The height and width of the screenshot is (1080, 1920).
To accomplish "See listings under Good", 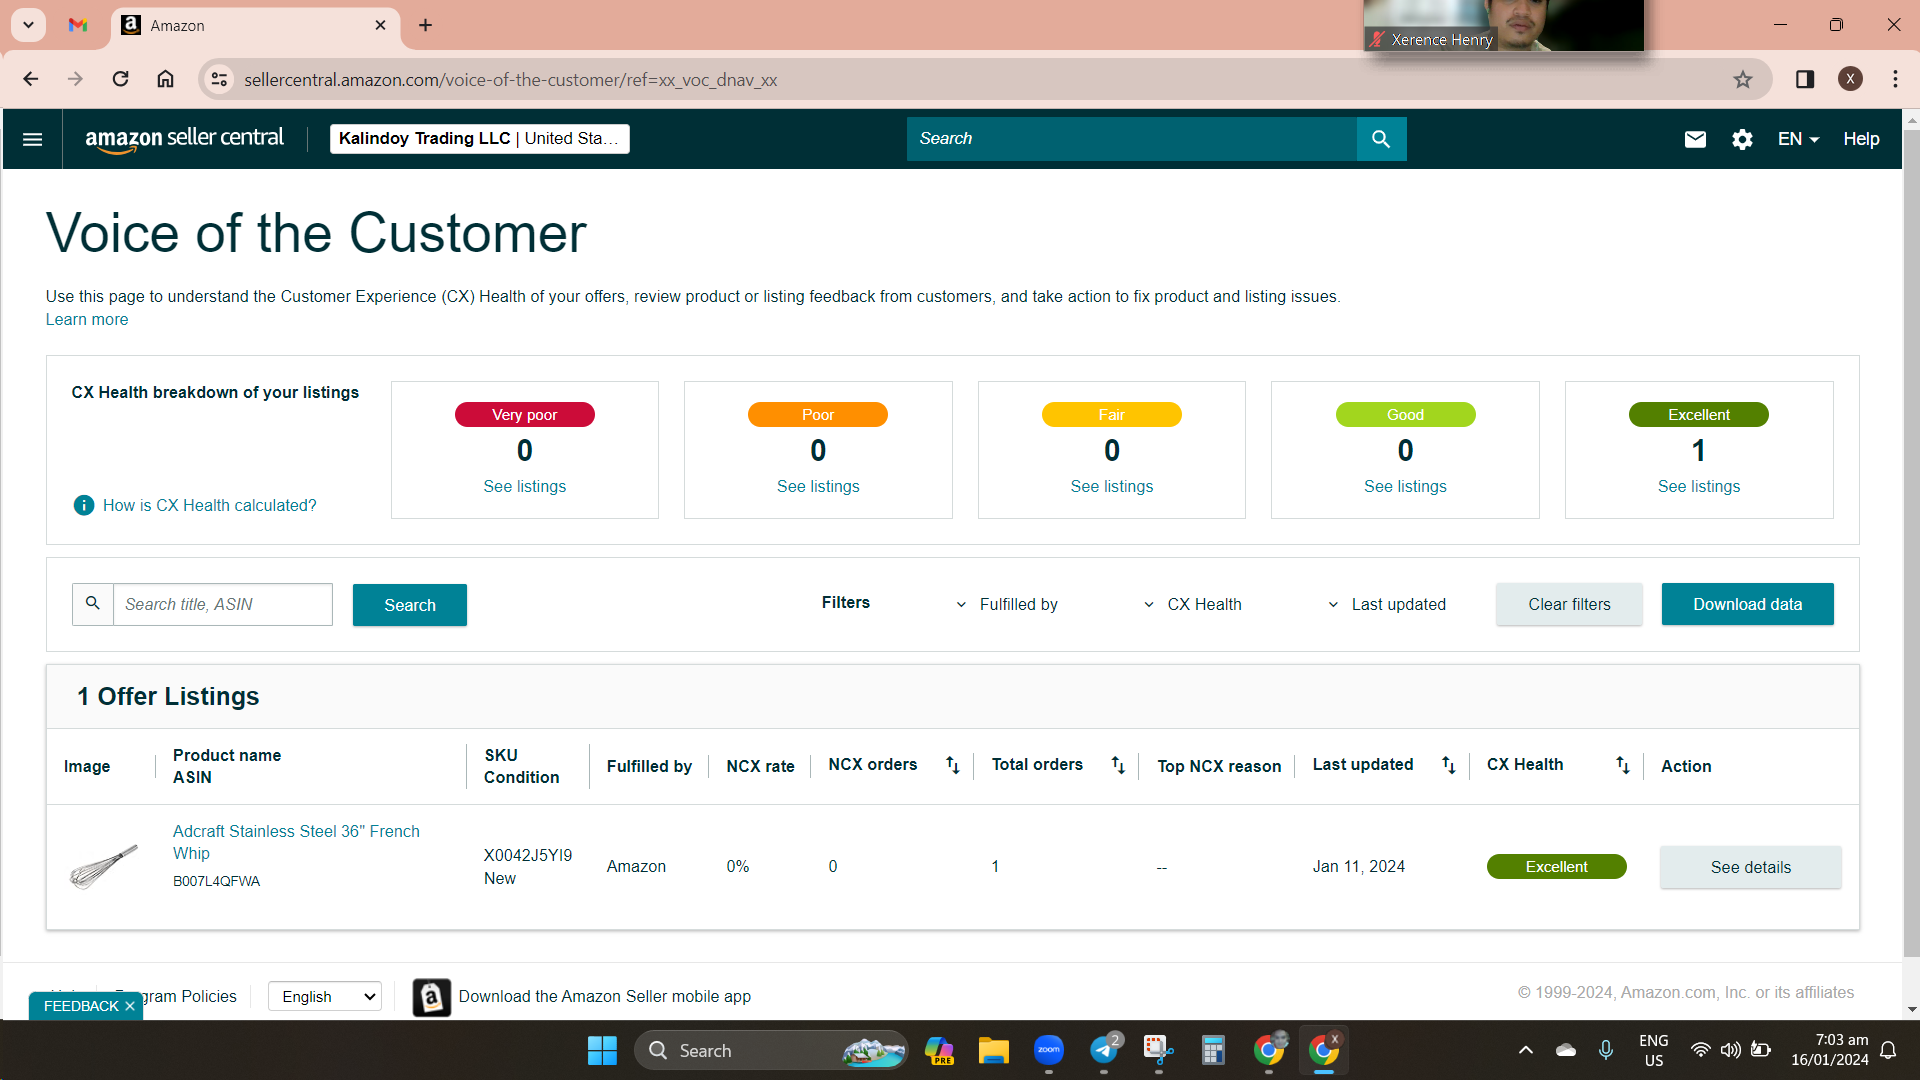I will [1405, 487].
